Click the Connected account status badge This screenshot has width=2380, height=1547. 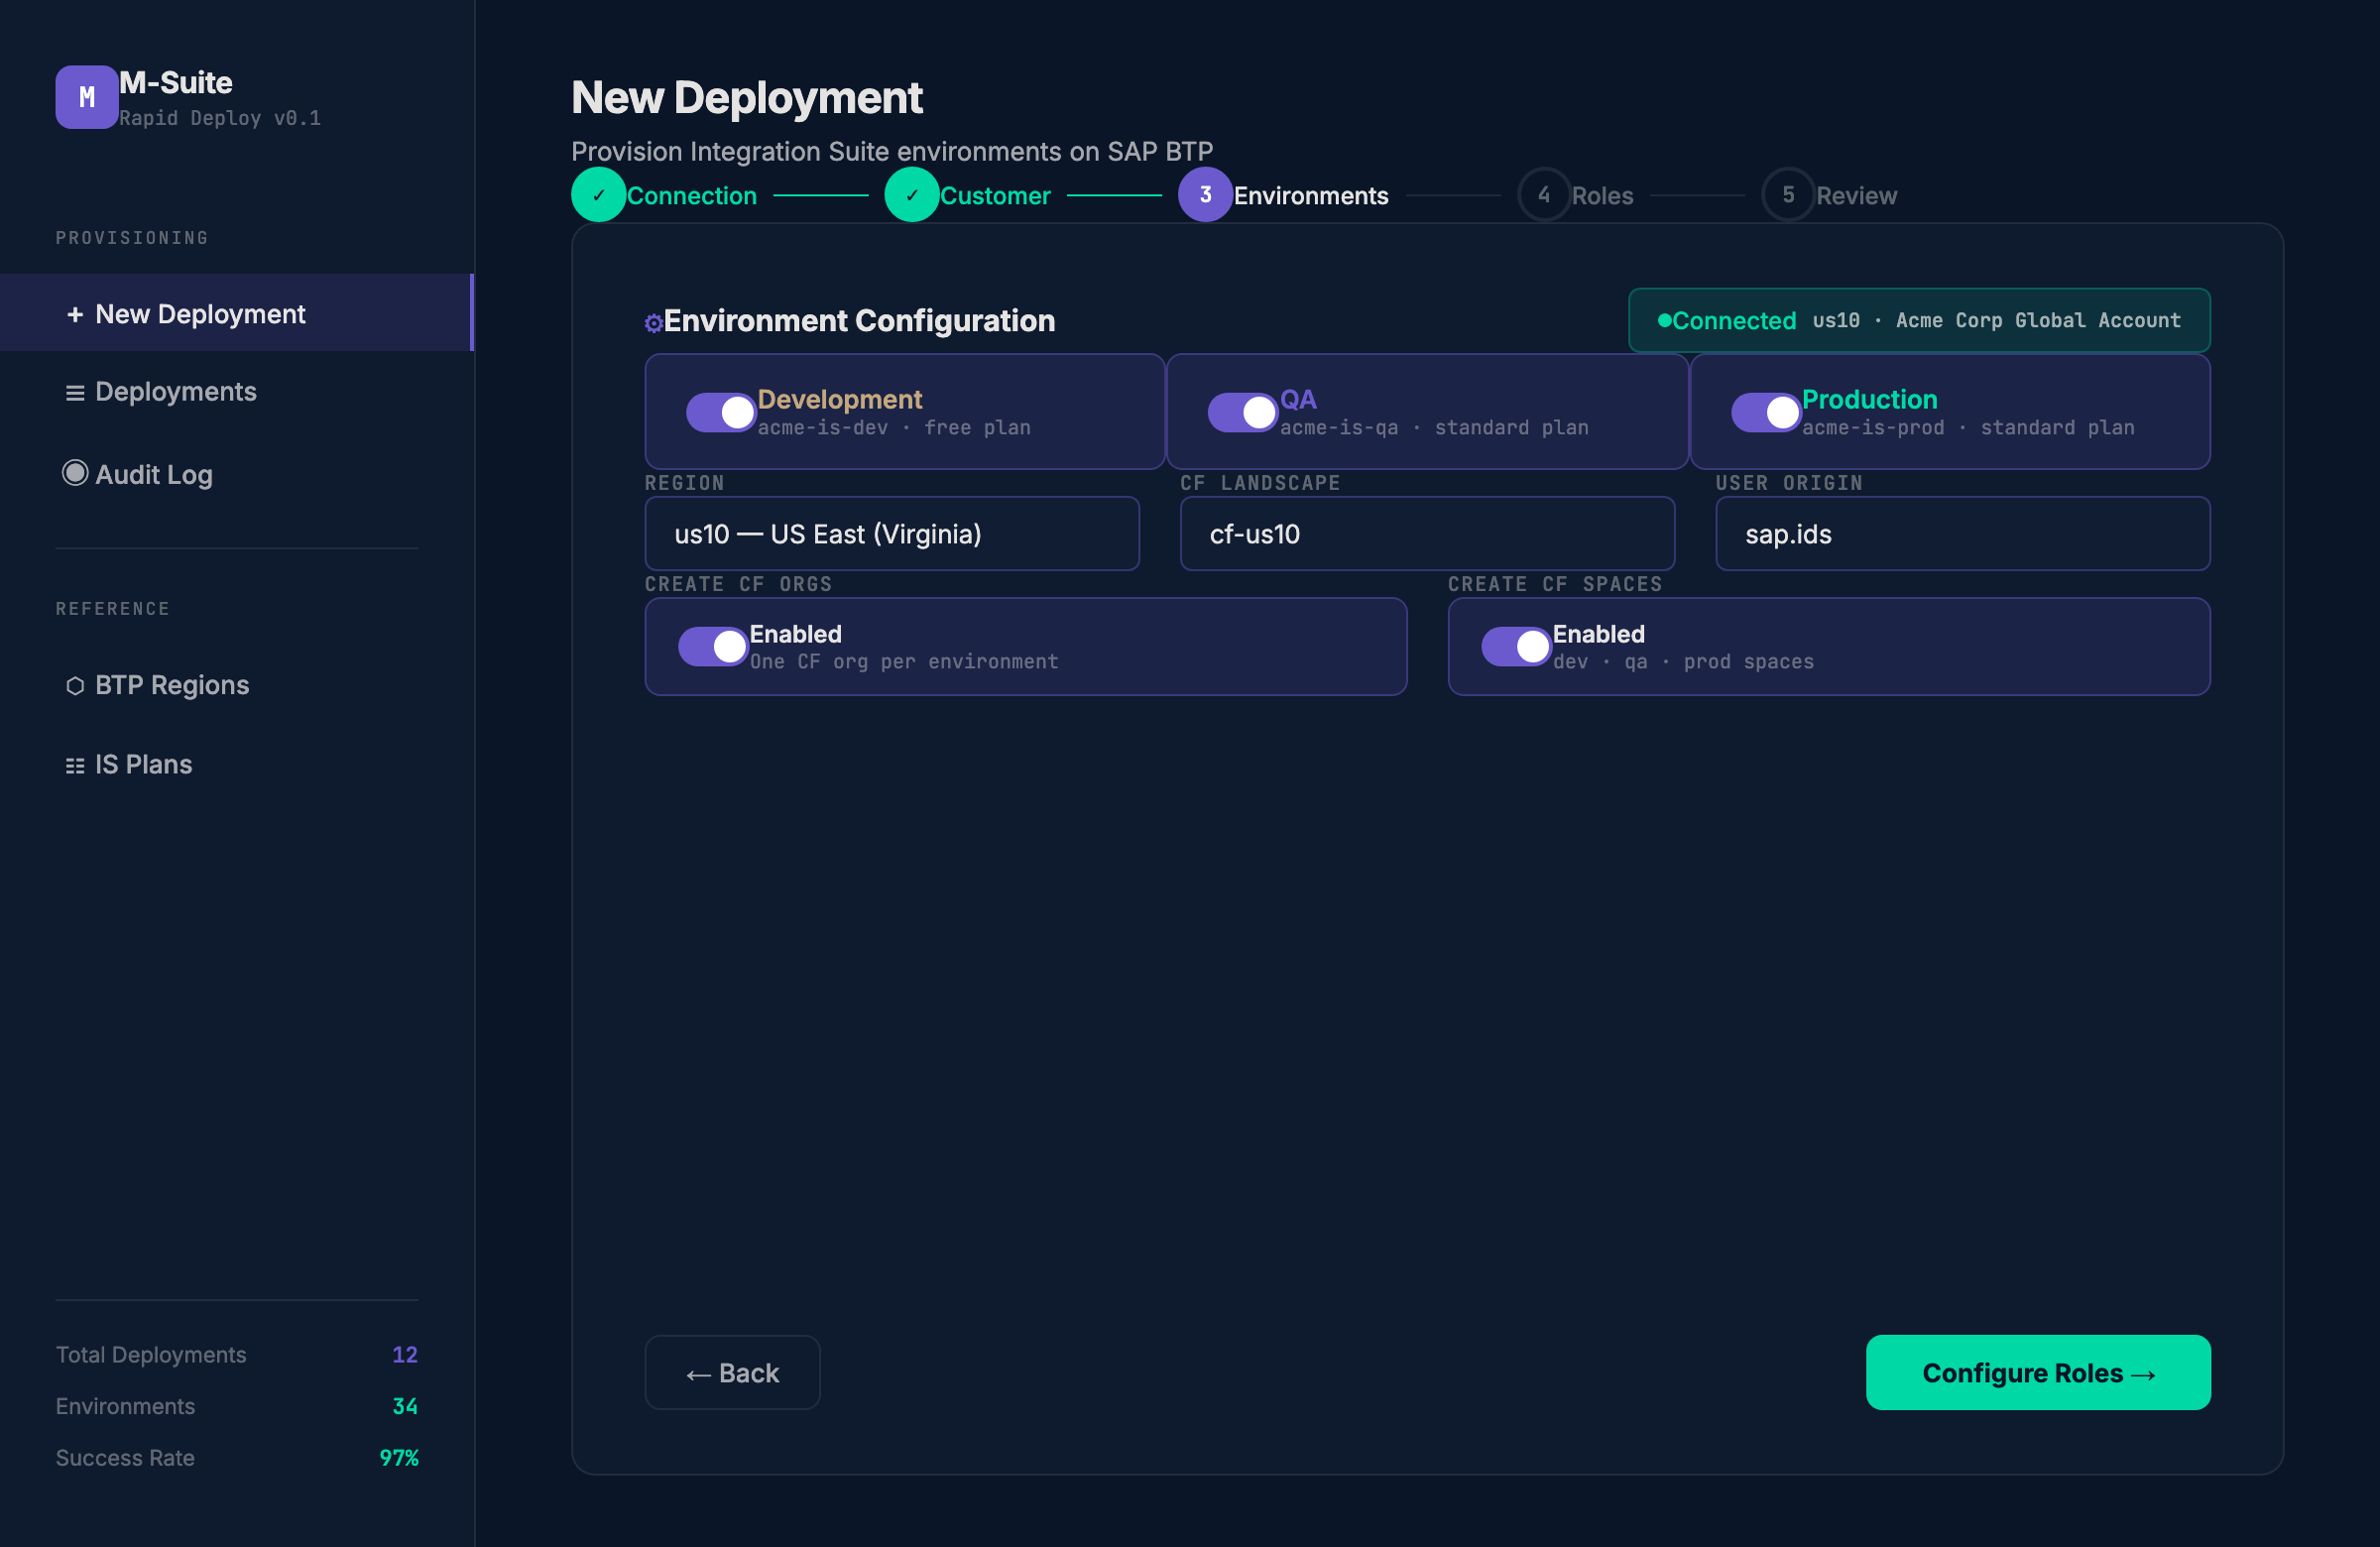point(1918,321)
